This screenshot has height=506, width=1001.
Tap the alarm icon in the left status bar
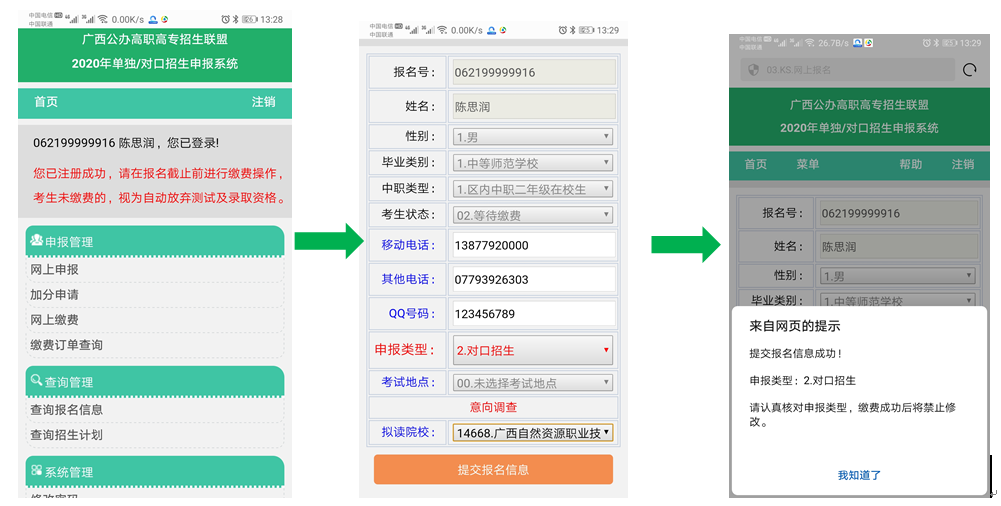pyautogui.click(x=225, y=20)
